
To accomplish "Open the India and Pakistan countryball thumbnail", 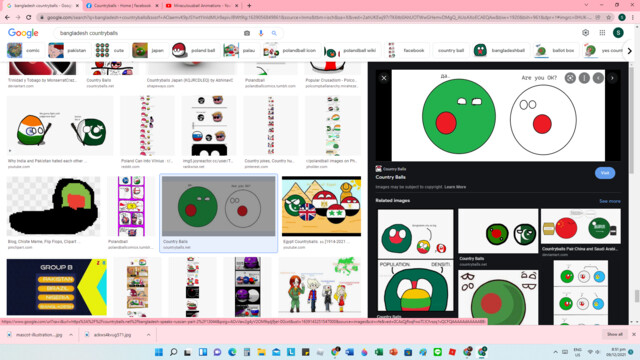I will [x=60, y=126].
